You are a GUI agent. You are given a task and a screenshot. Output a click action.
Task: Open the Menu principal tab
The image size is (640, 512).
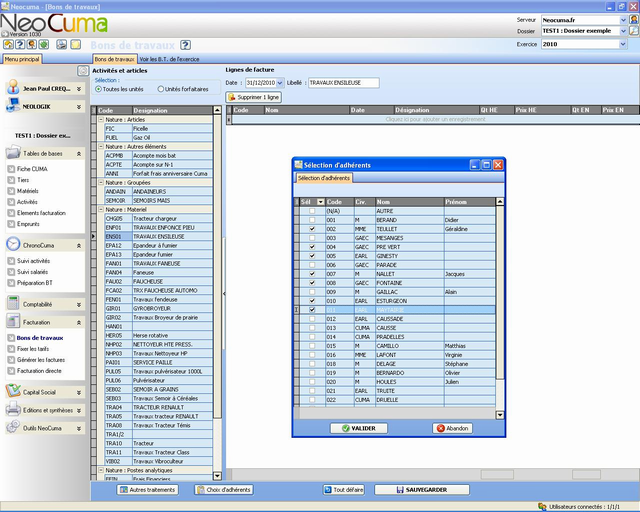tap(22, 60)
